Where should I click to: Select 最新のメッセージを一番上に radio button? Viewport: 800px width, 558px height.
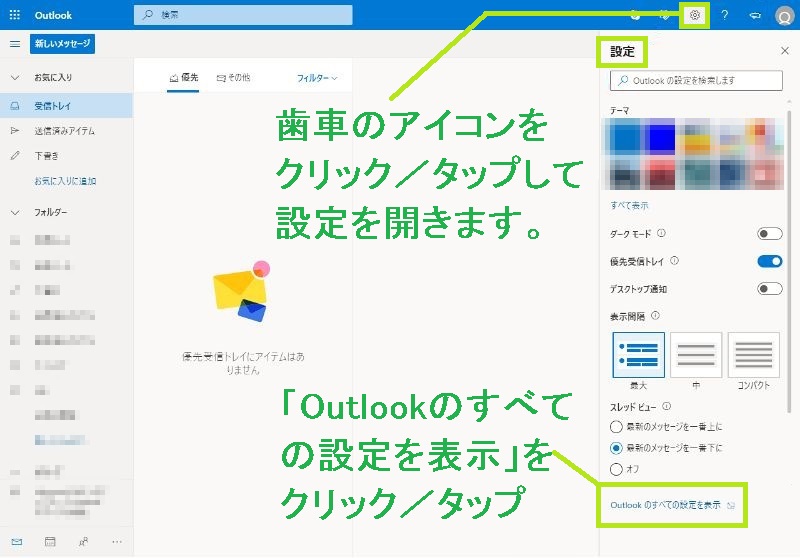616,426
